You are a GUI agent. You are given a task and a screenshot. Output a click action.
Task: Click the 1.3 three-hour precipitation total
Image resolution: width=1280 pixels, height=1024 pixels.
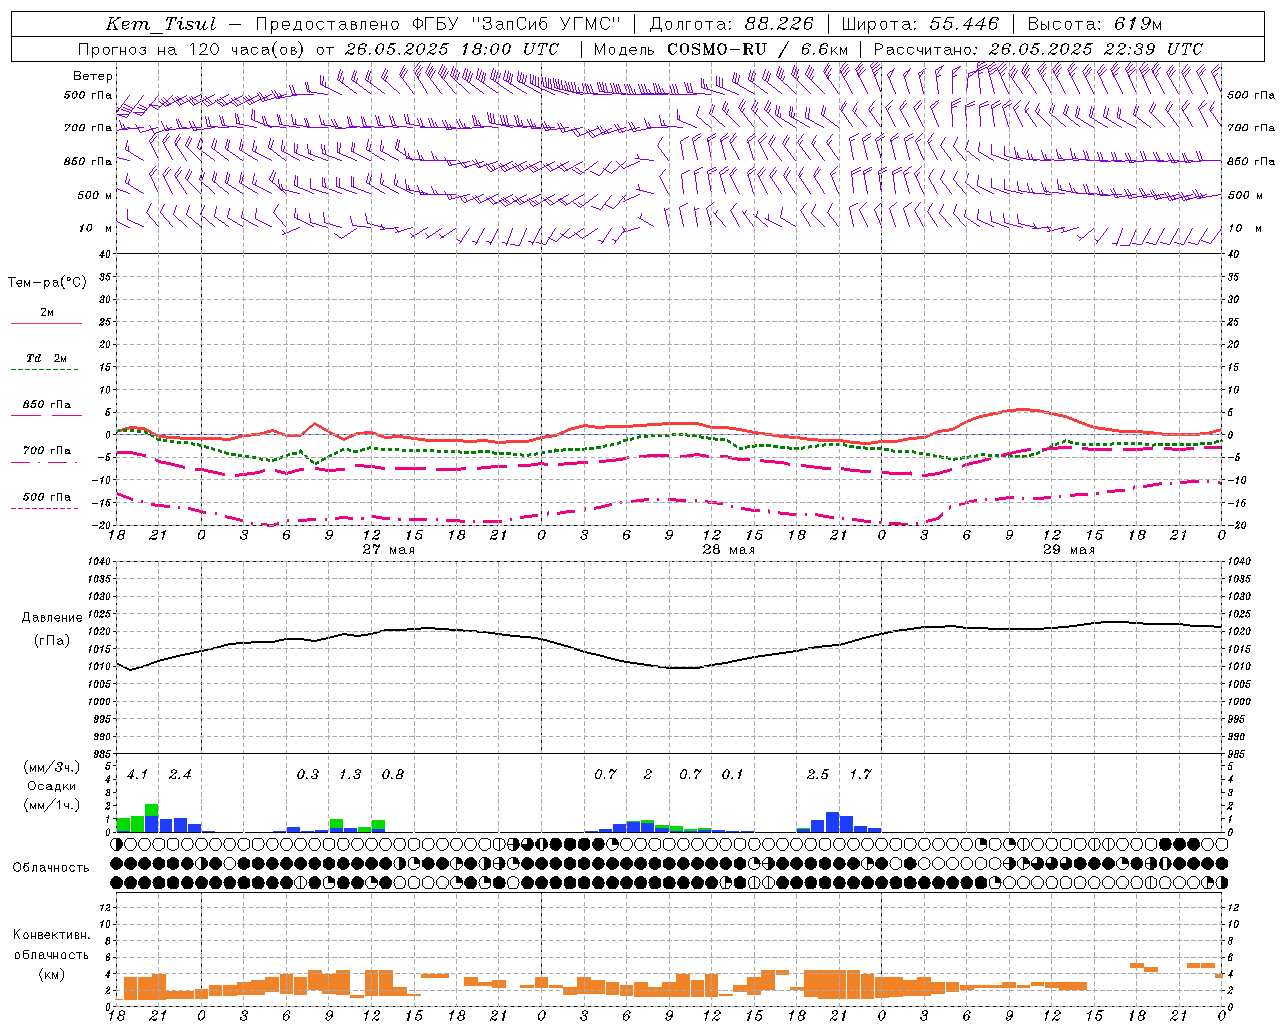[x=350, y=774]
